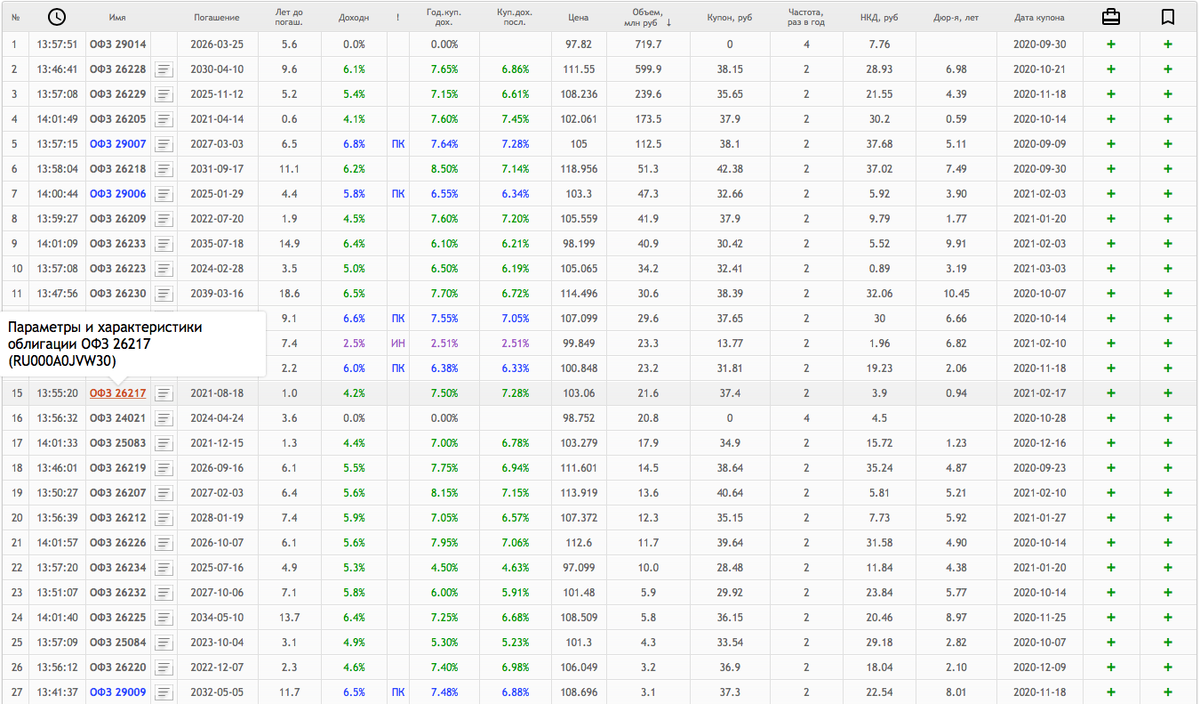Add ОФЗ 29014 to portfolio with plus
This screenshot has height=704, width=1200.
[x=1110, y=44]
